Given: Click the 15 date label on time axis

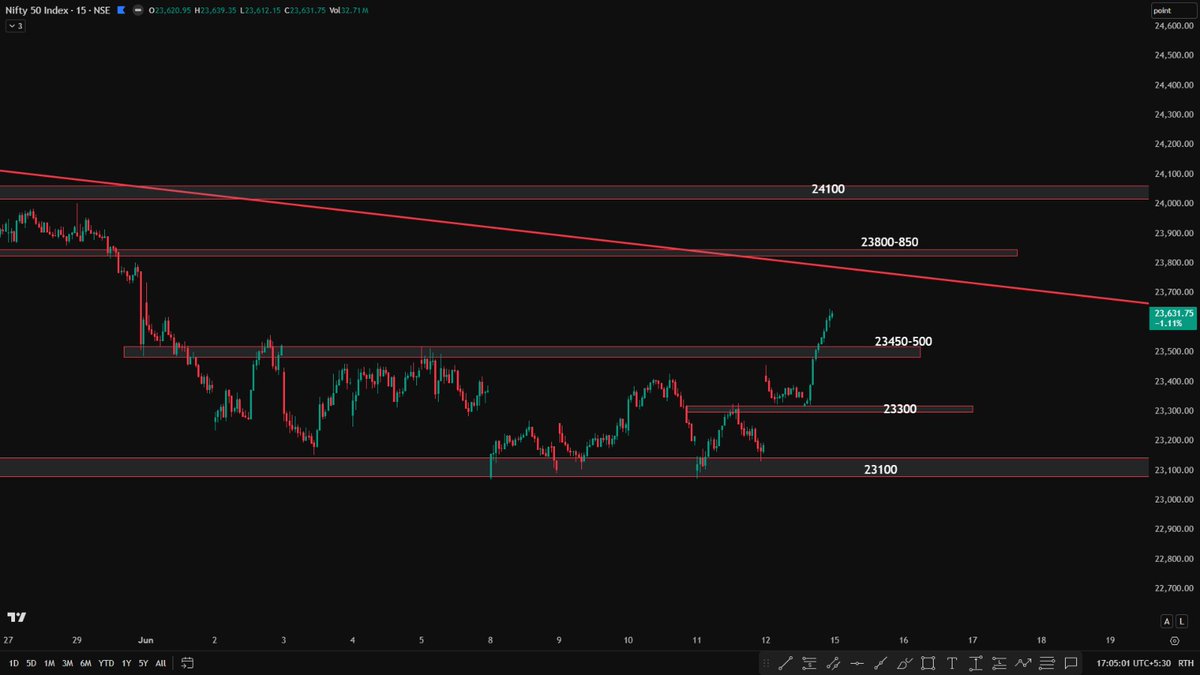Looking at the screenshot, I should pyautogui.click(x=834, y=640).
